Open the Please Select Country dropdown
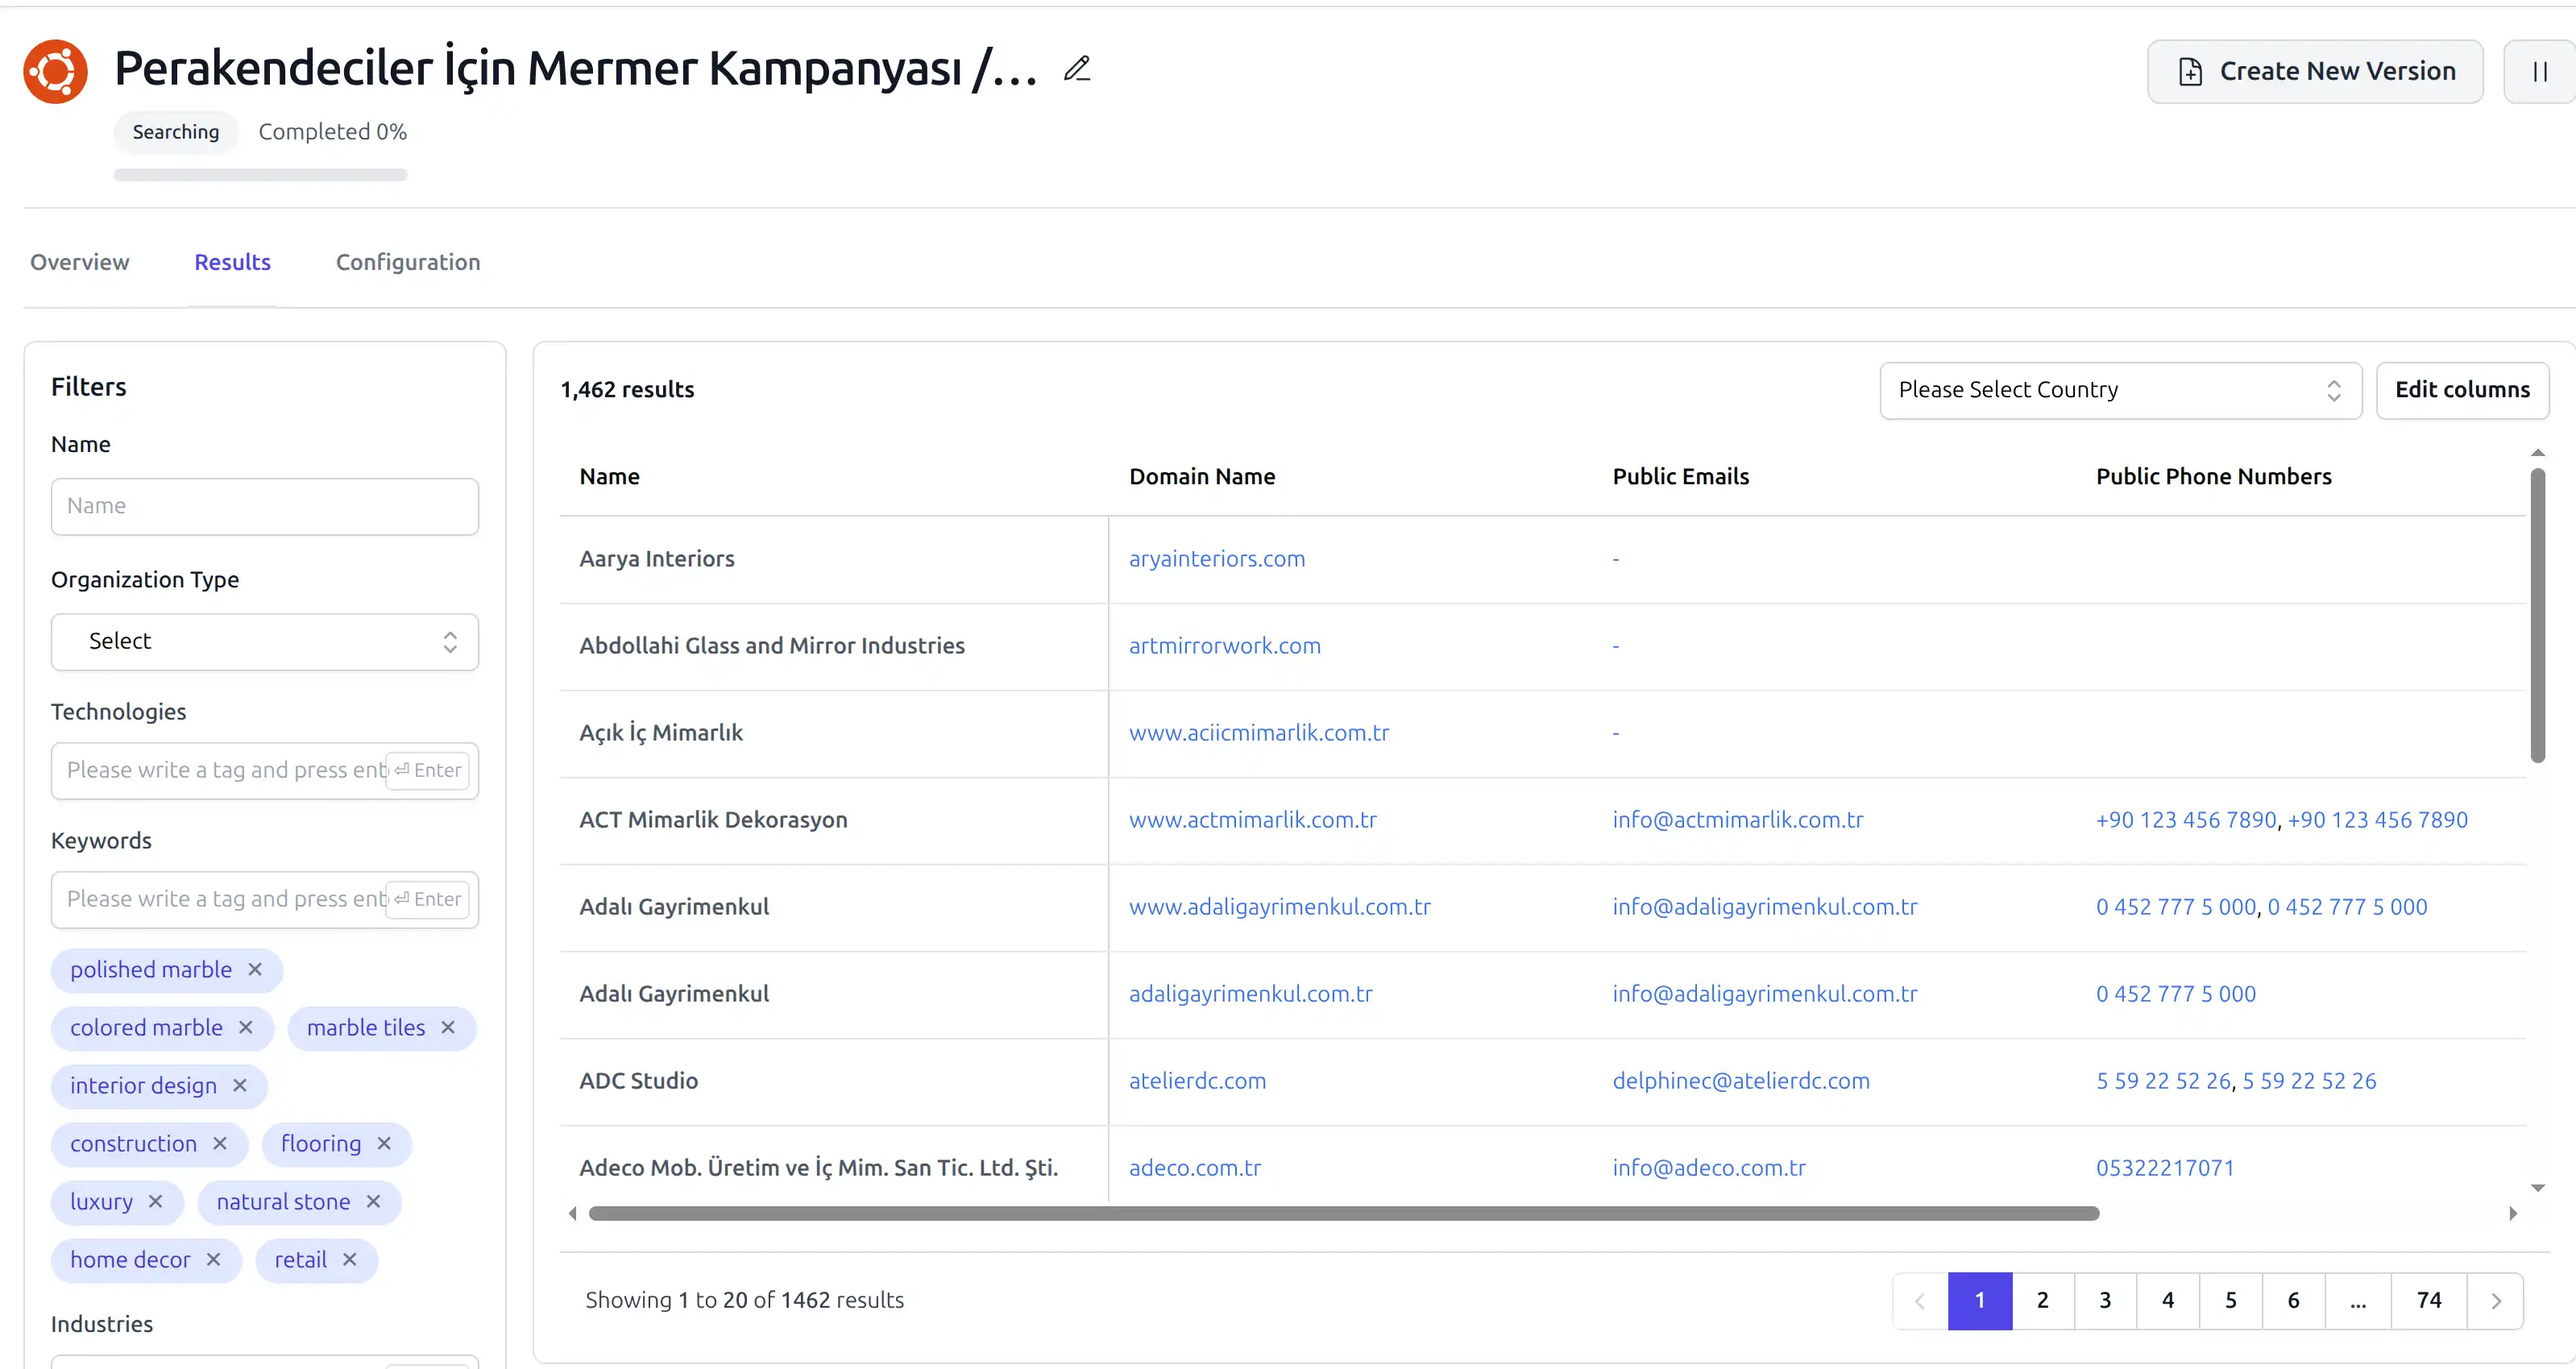 coord(2120,390)
